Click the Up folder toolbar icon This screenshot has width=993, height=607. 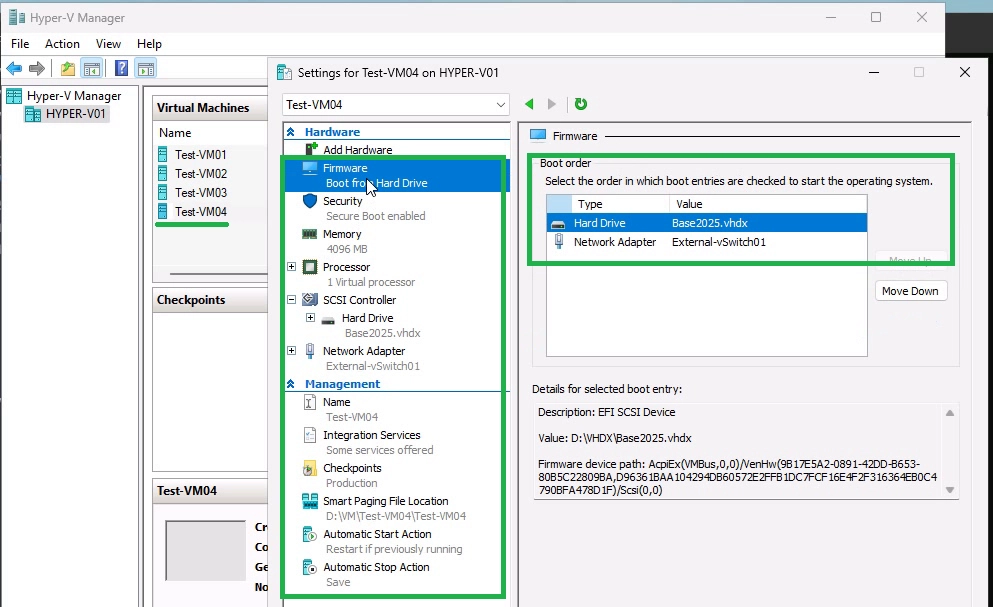coord(68,68)
